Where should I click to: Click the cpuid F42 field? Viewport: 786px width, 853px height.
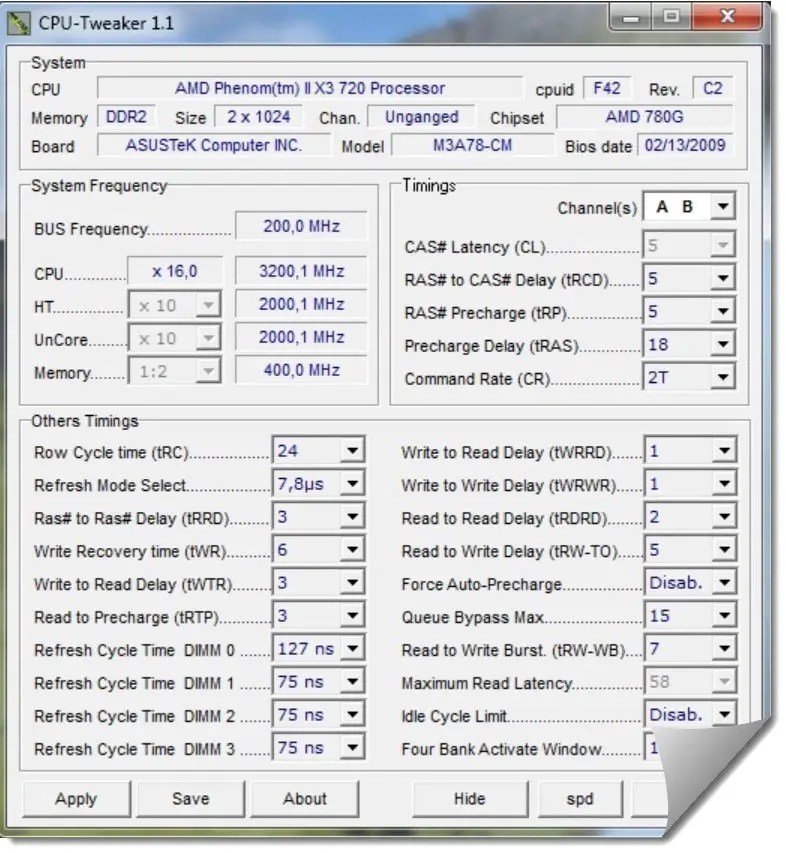pyautogui.click(x=606, y=88)
